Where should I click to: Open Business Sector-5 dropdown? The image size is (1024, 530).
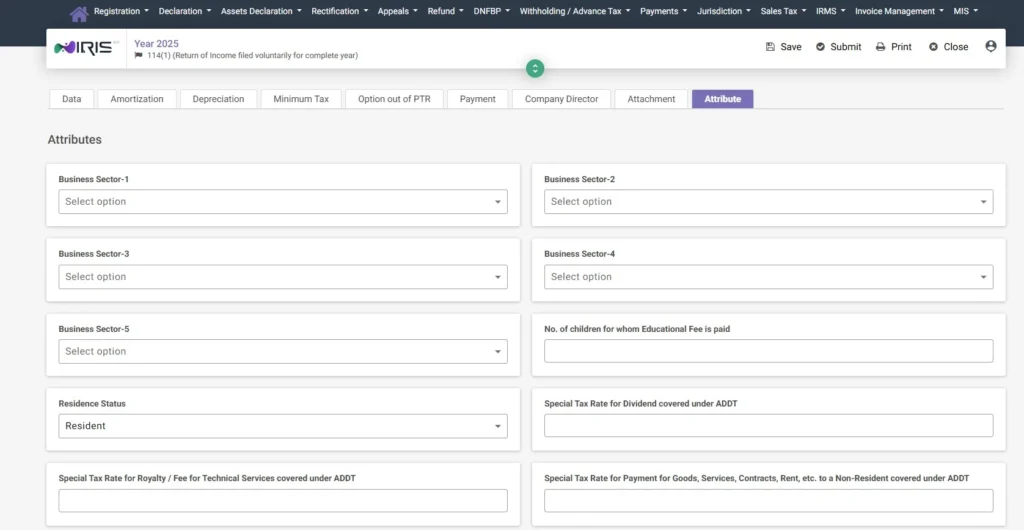pyautogui.click(x=283, y=351)
